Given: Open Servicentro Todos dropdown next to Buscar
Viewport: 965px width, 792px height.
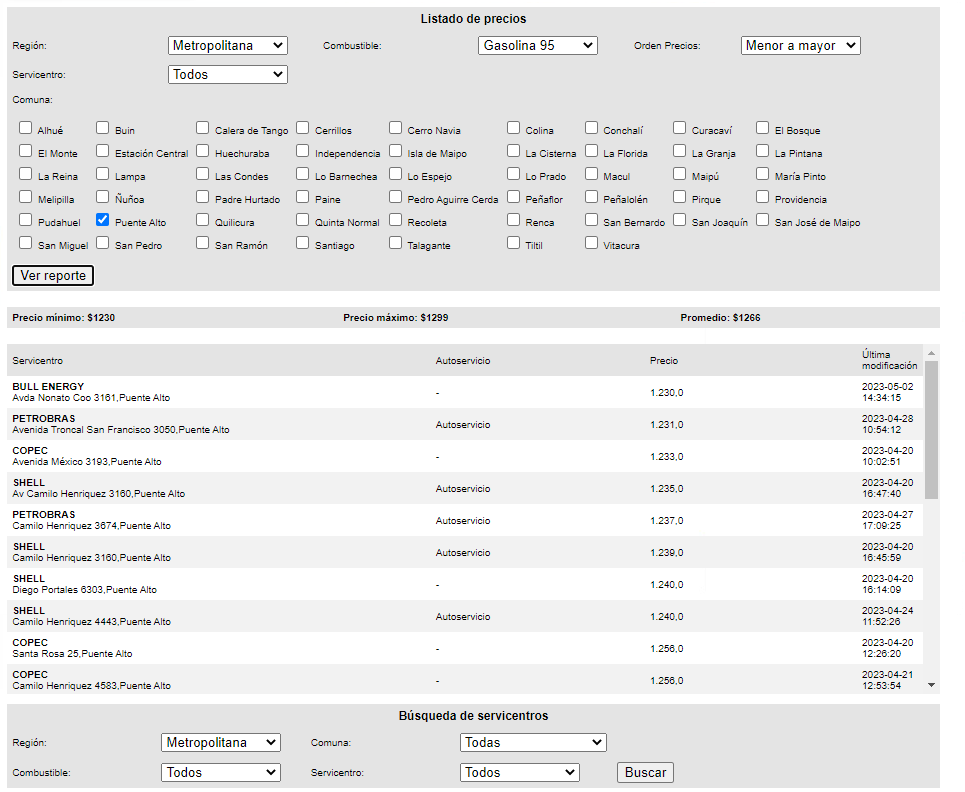Looking at the screenshot, I should coord(519,772).
